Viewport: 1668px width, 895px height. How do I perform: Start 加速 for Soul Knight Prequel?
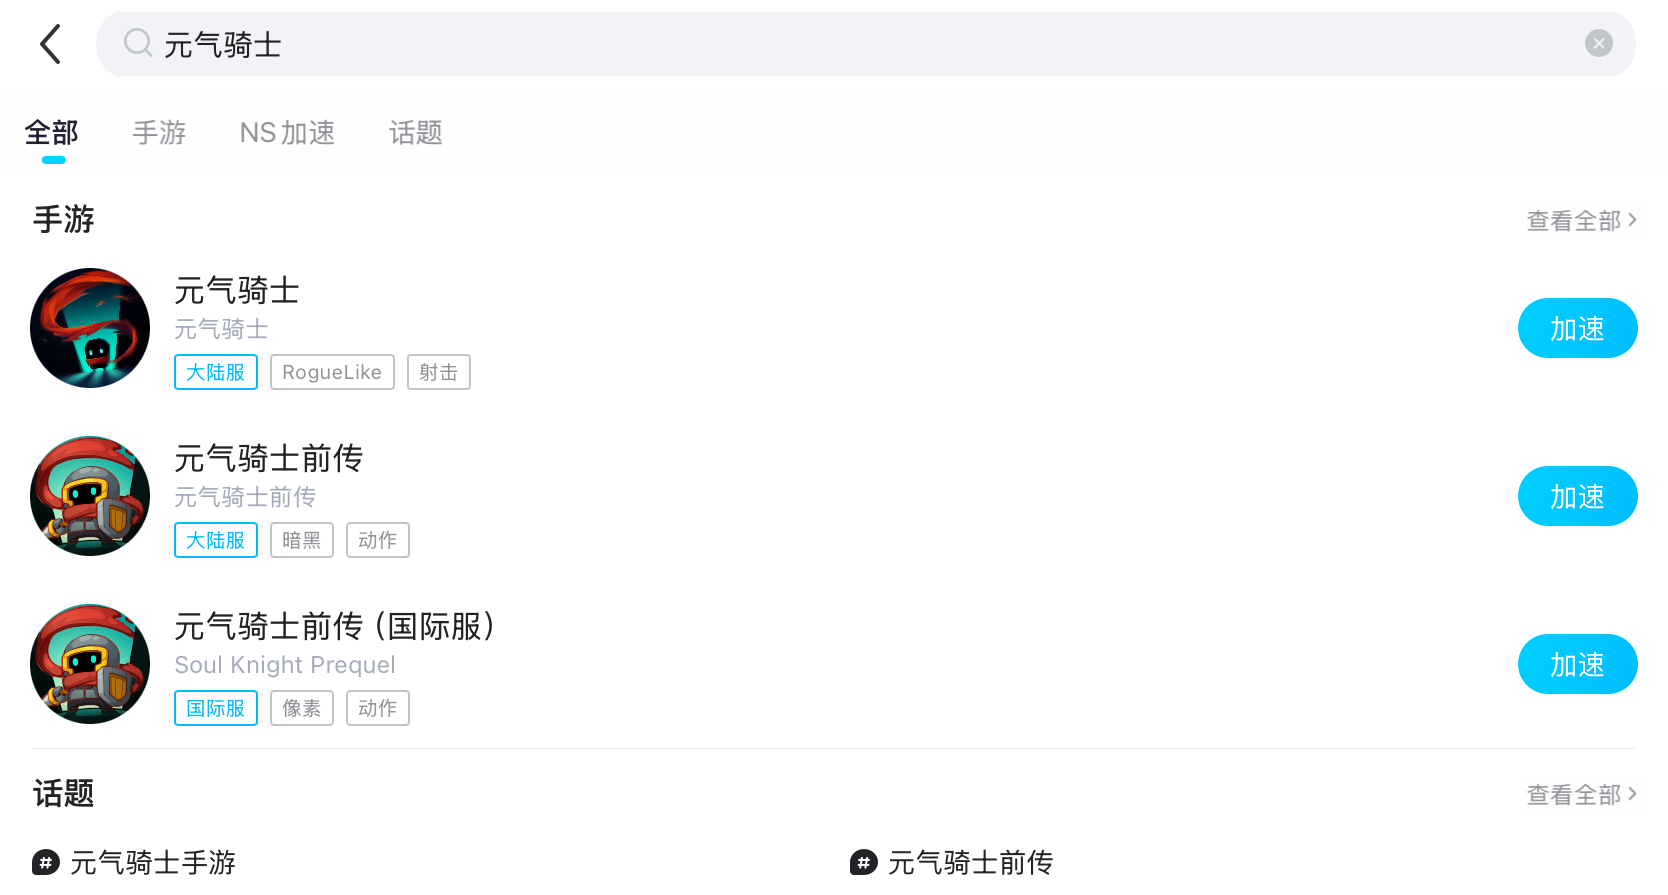(x=1577, y=664)
